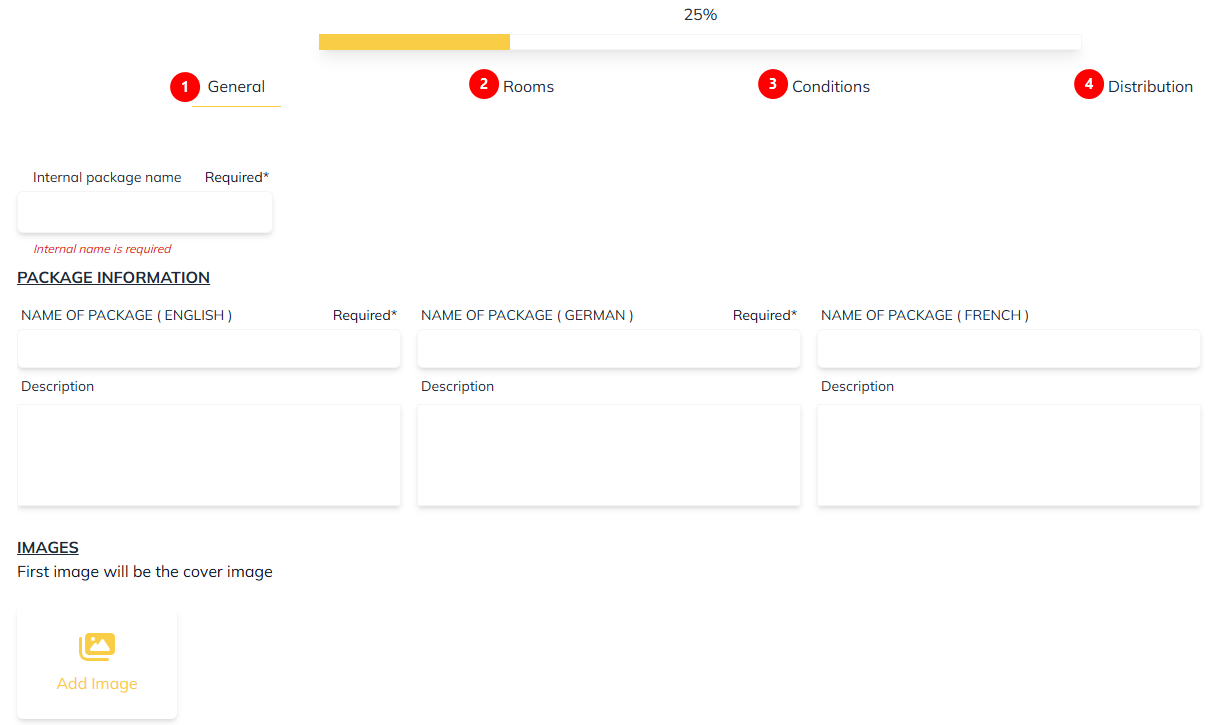The height and width of the screenshot is (725, 1210).
Task: Click the English Description text area
Action: pos(209,455)
